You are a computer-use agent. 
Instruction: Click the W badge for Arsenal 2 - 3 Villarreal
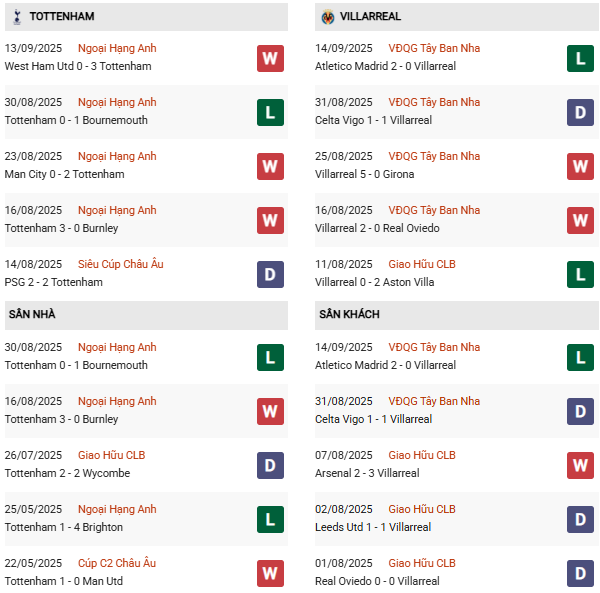click(580, 465)
